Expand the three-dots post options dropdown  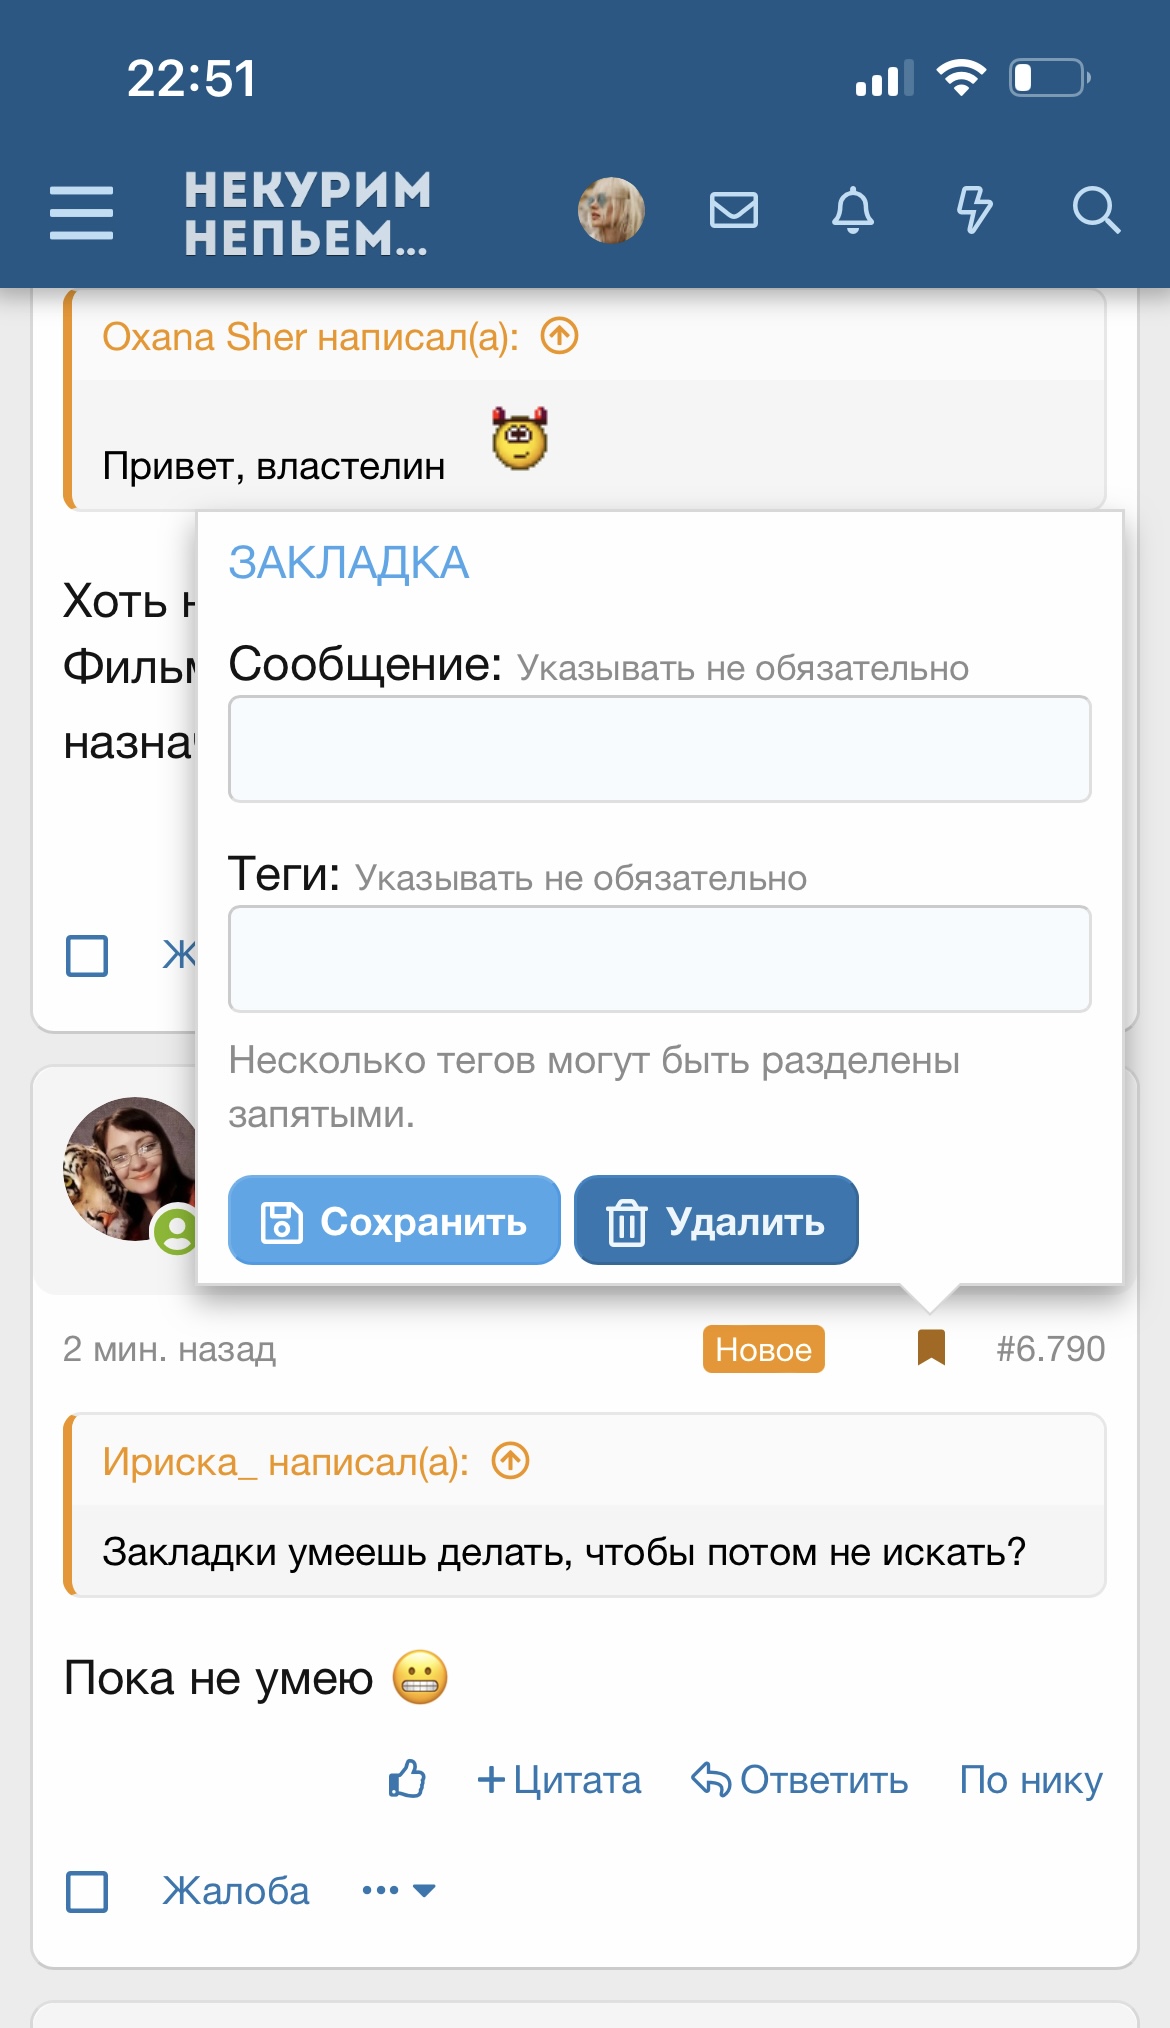click(398, 1890)
